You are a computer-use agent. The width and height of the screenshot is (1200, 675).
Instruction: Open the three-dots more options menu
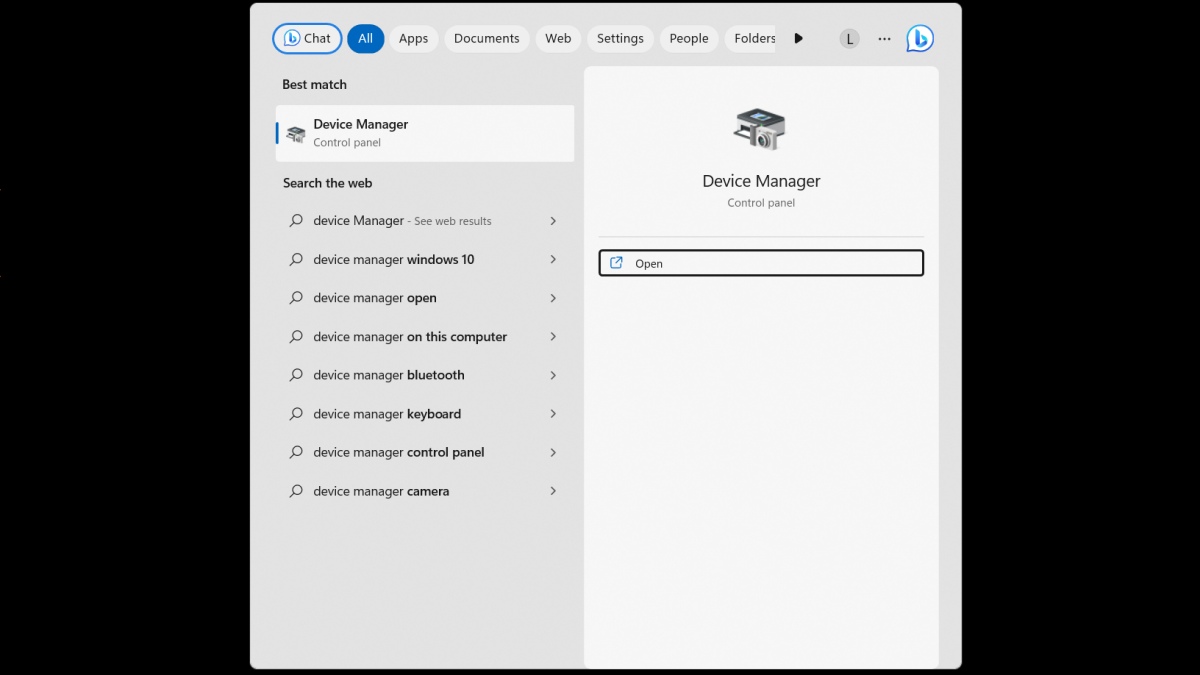pos(884,39)
